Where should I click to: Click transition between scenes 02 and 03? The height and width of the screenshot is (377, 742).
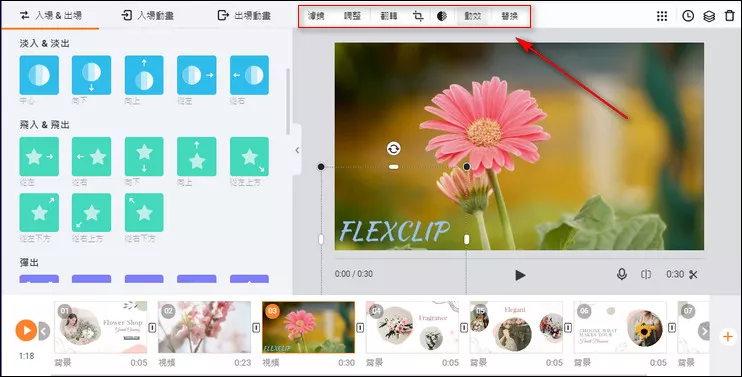pyautogui.click(x=256, y=327)
